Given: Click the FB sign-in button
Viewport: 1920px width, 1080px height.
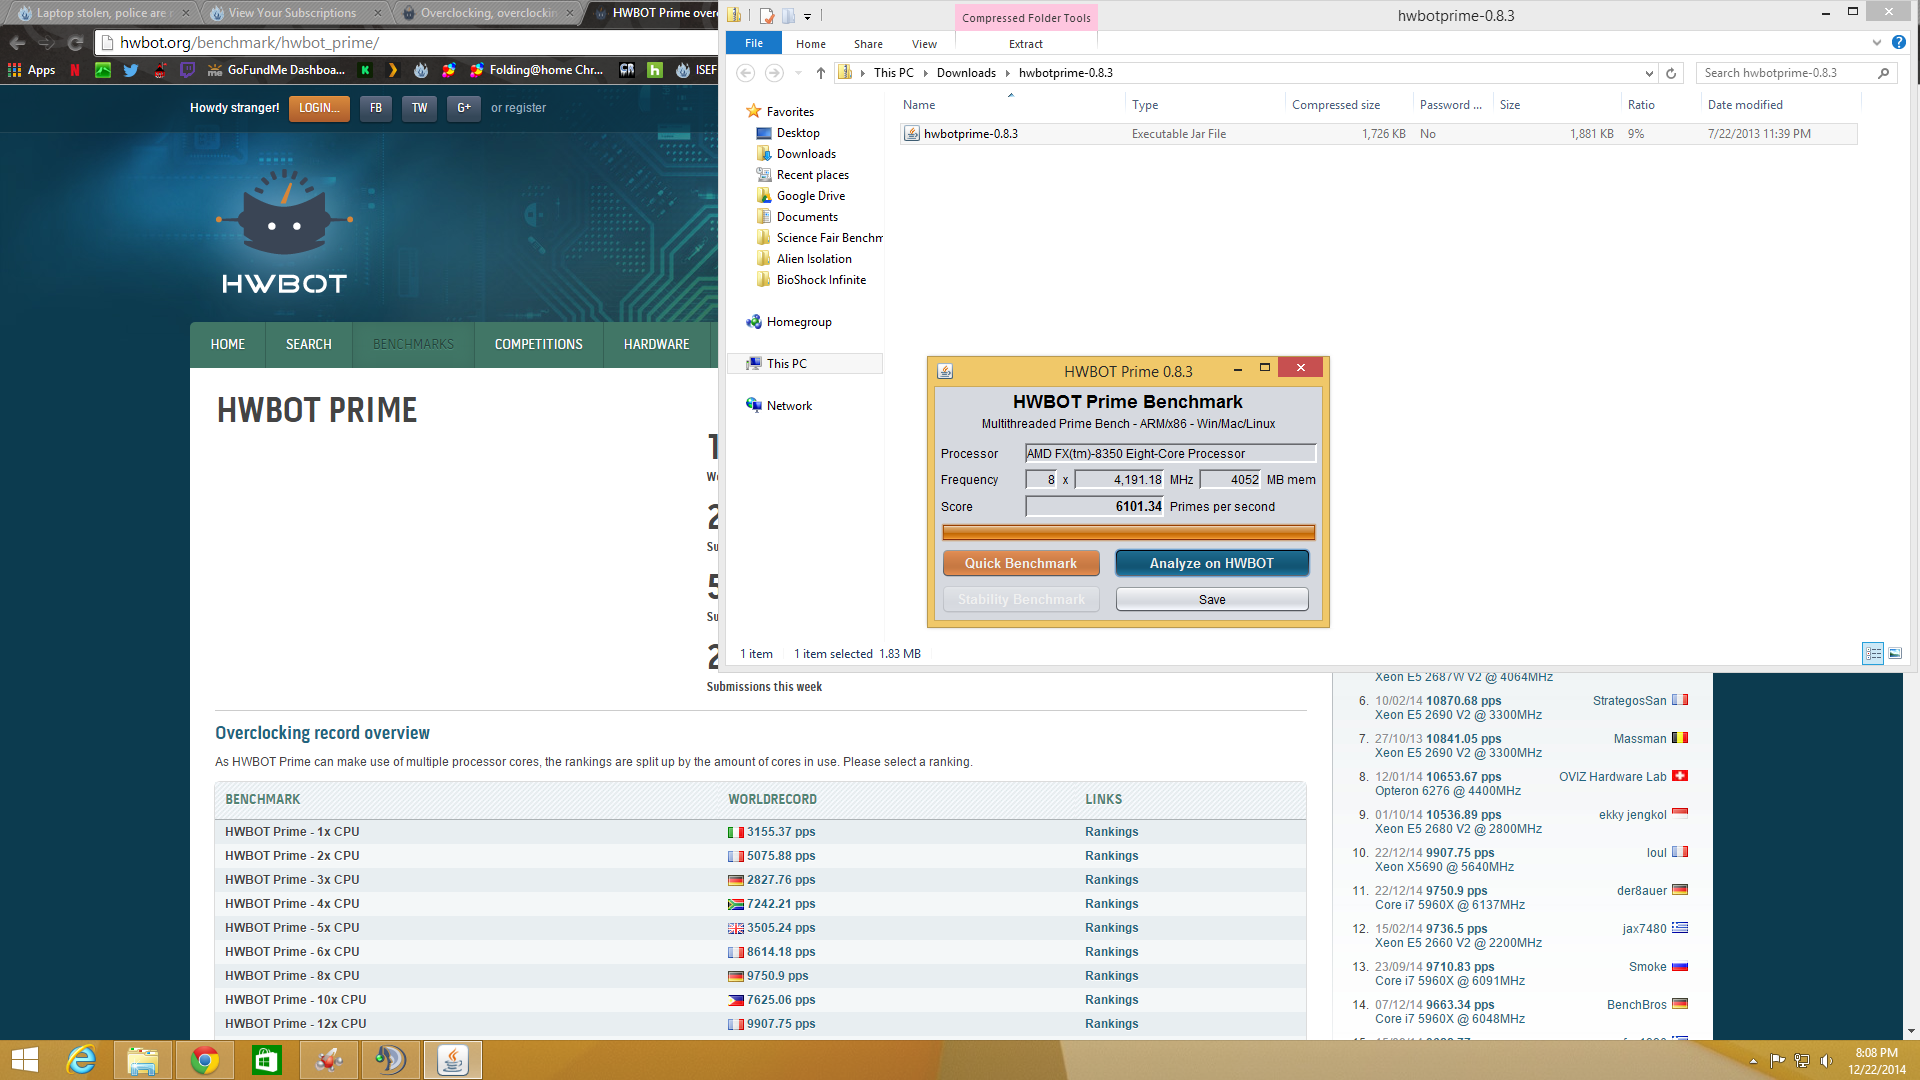Looking at the screenshot, I should click(x=376, y=108).
